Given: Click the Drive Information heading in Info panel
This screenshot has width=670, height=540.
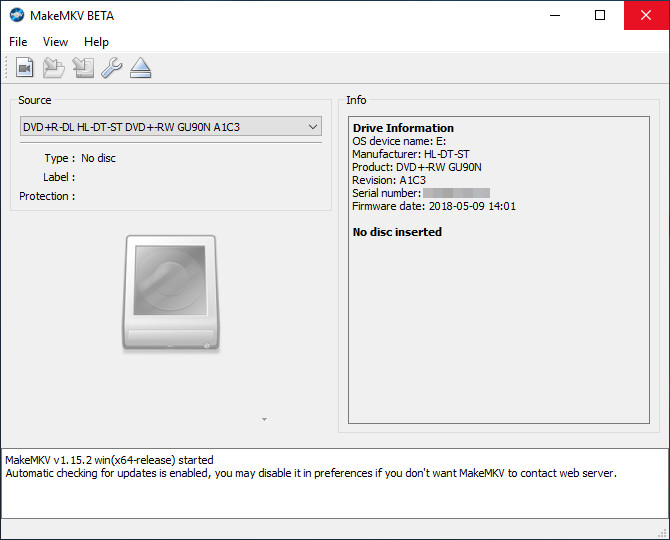Looking at the screenshot, I should (403, 128).
